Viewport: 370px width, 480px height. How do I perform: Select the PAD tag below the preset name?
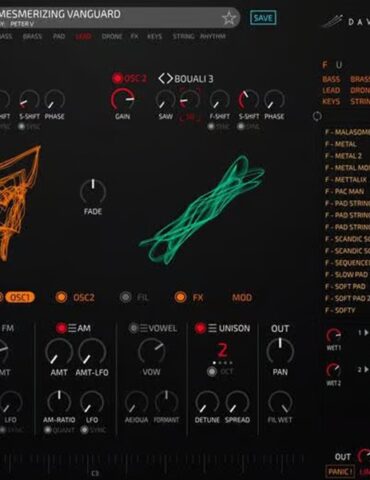point(59,36)
